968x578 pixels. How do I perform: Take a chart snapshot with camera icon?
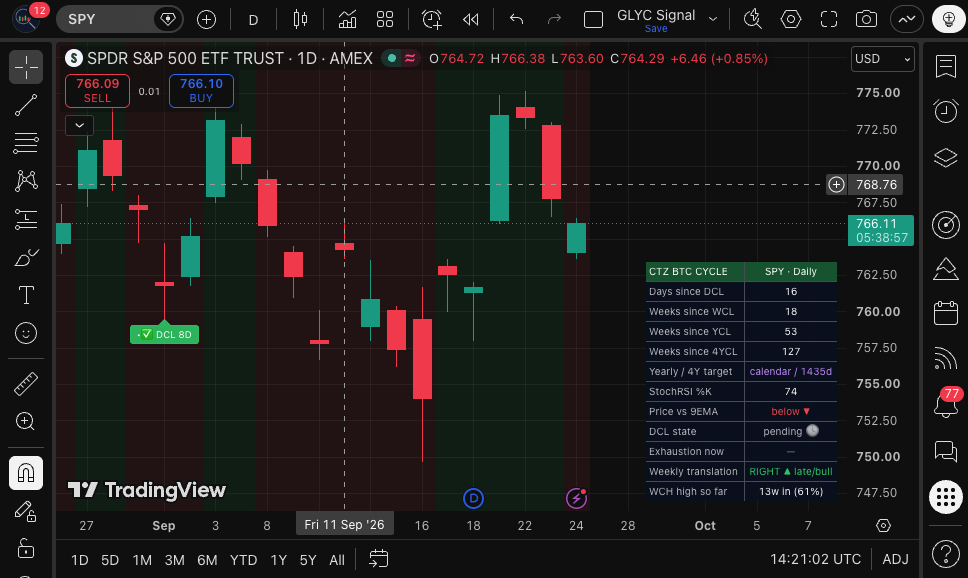(x=866, y=20)
